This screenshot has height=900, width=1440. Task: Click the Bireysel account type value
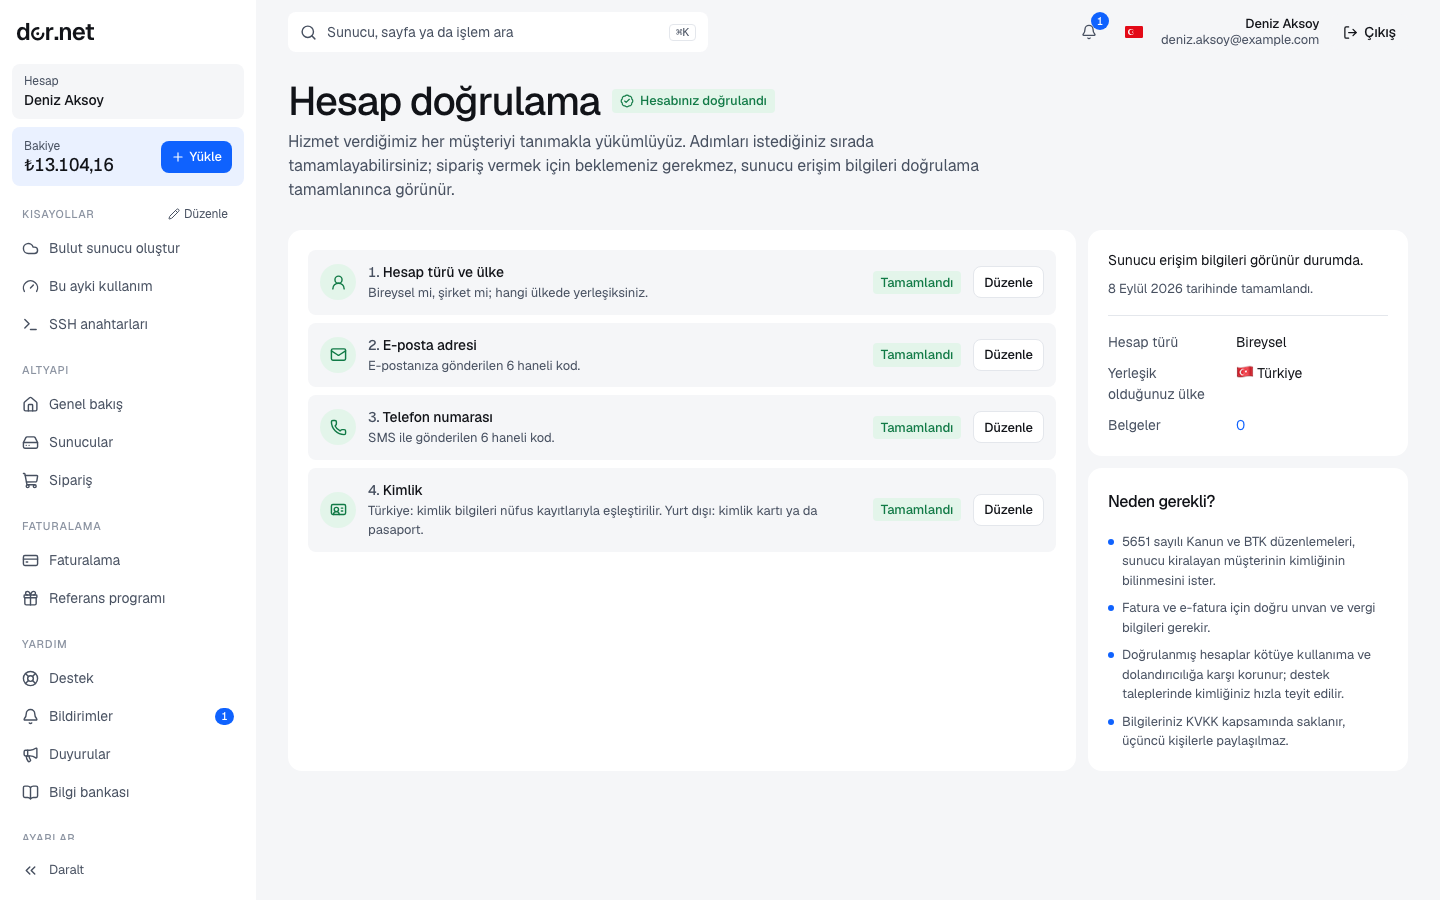(x=1261, y=342)
